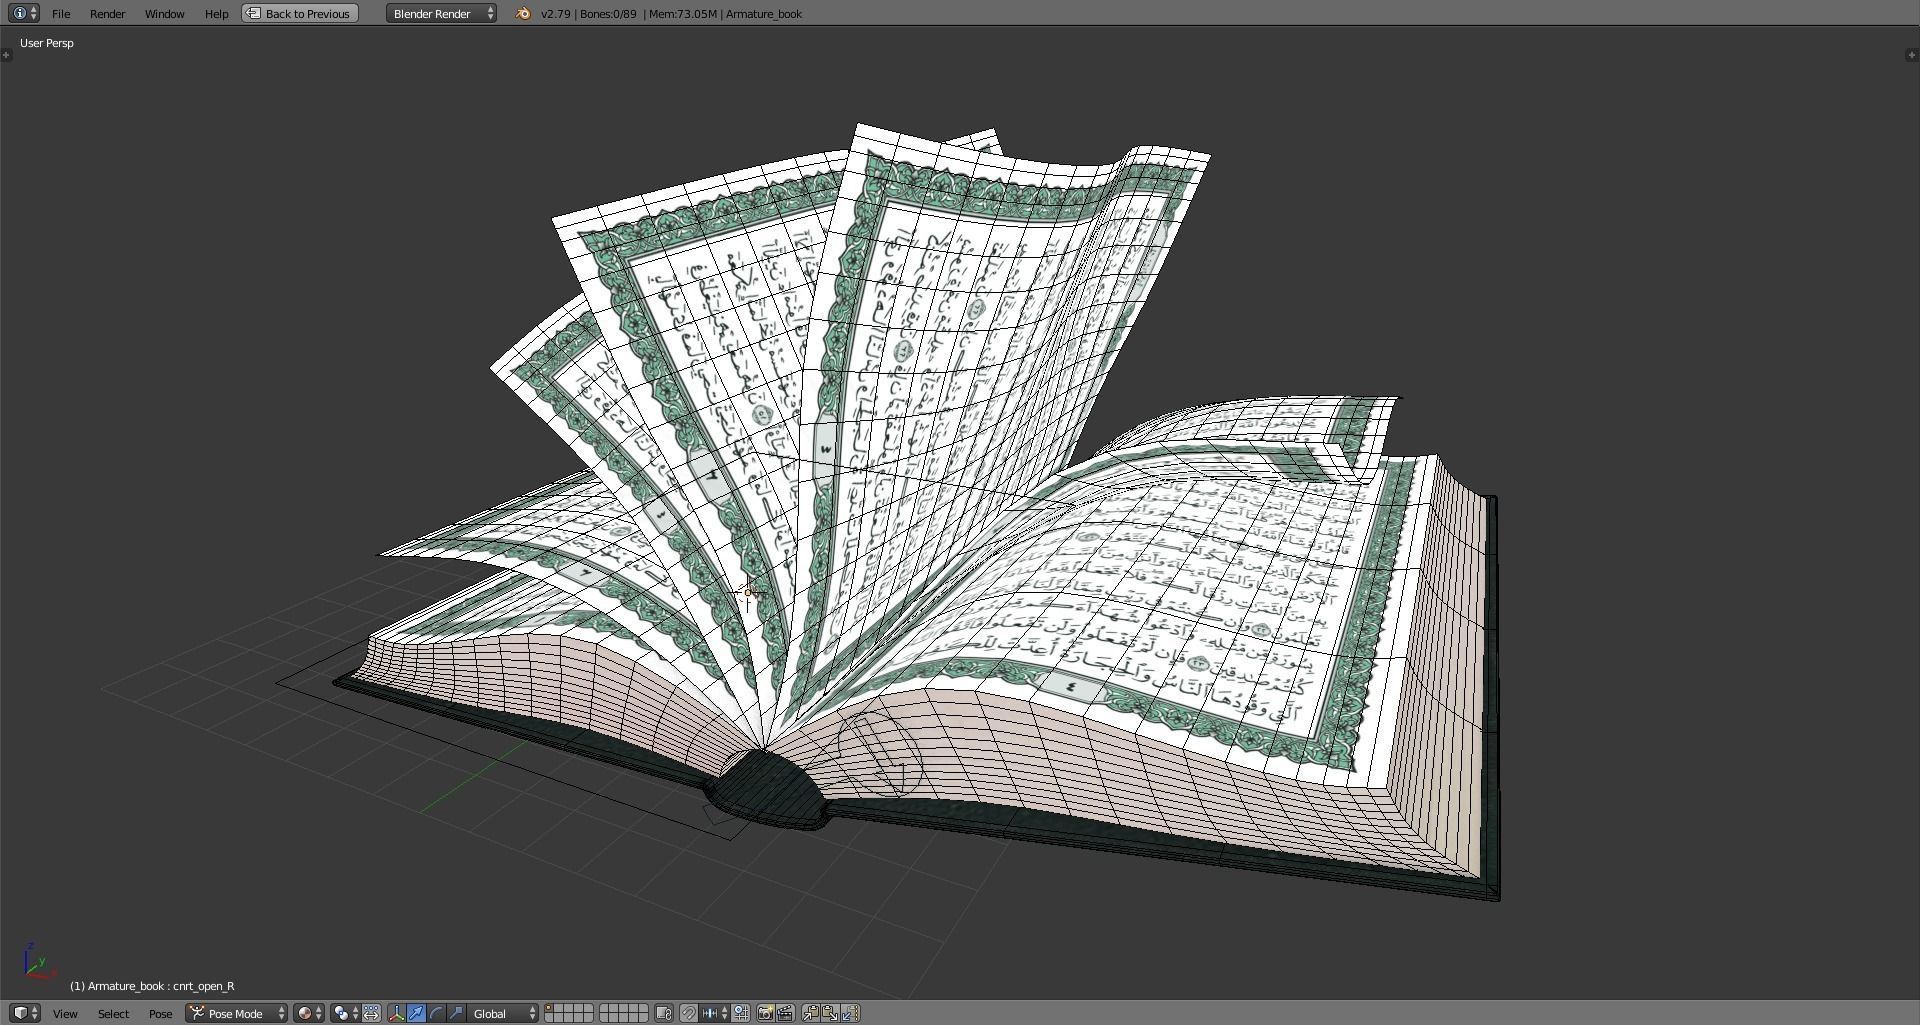Click the circular bone control on the right pages

(879, 752)
